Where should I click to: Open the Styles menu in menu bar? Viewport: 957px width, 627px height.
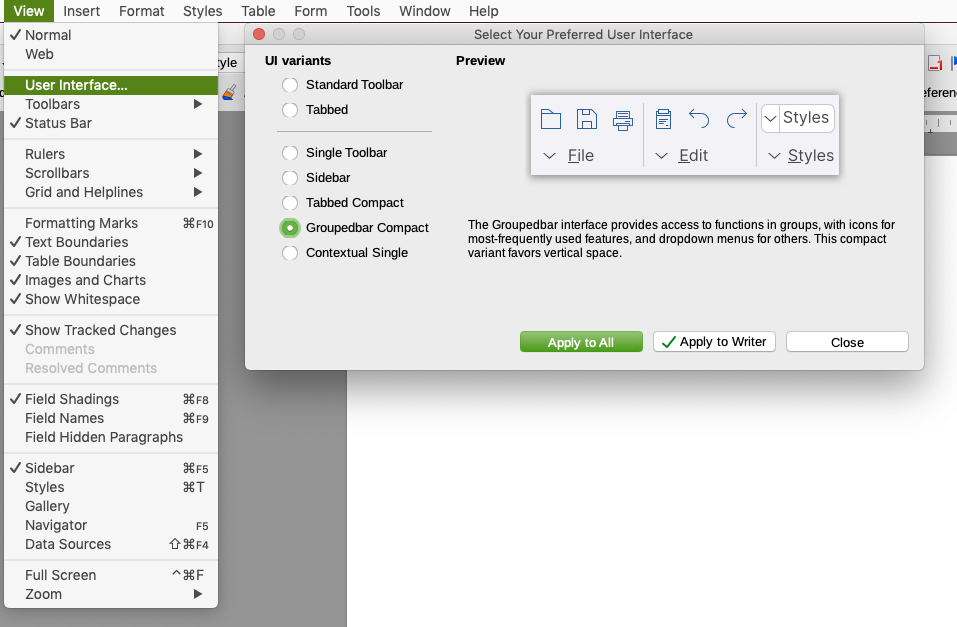click(203, 11)
